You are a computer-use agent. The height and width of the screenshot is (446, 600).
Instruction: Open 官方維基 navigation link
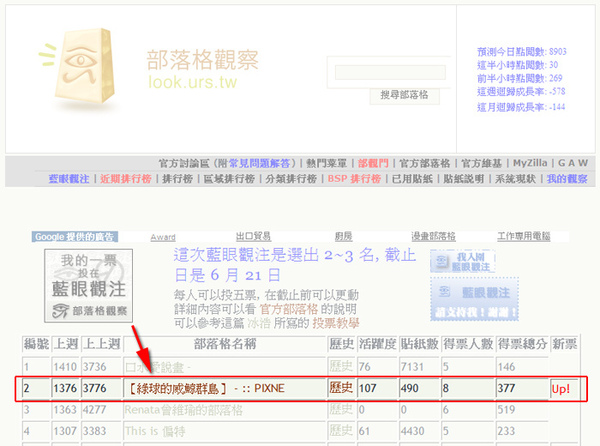[x=481, y=164]
